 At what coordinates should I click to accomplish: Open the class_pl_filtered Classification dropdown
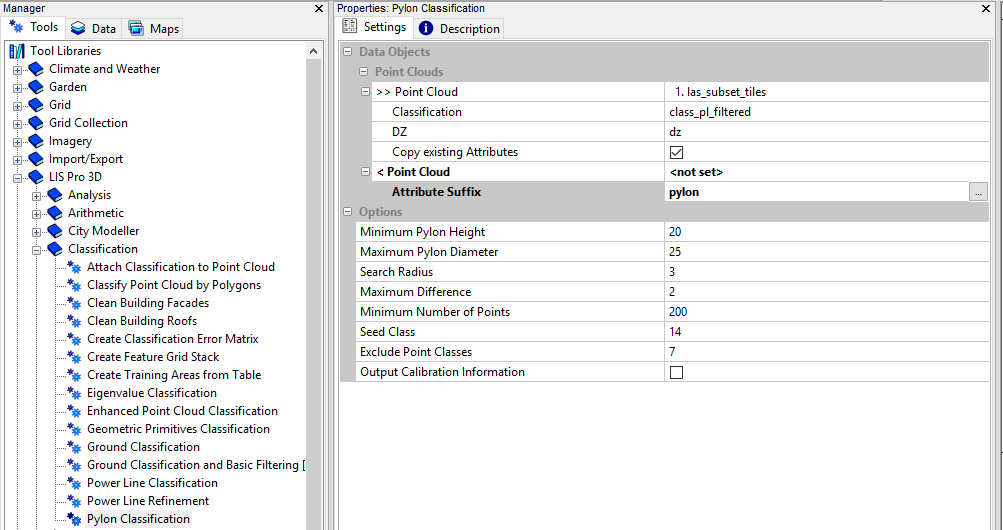(x=827, y=112)
